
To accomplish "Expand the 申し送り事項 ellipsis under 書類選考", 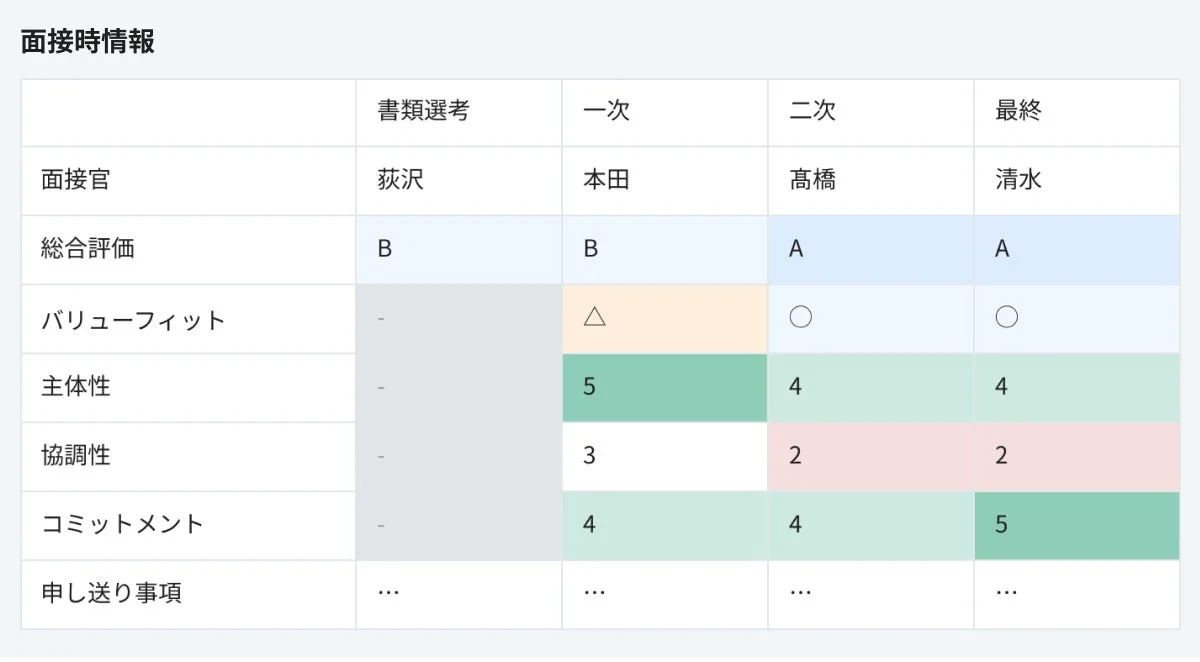I will [x=387, y=593].
